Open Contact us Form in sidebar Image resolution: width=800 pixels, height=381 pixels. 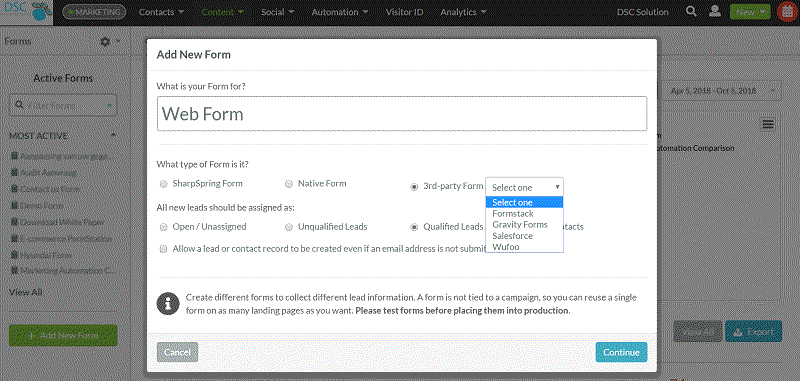(x=50, y=189)
